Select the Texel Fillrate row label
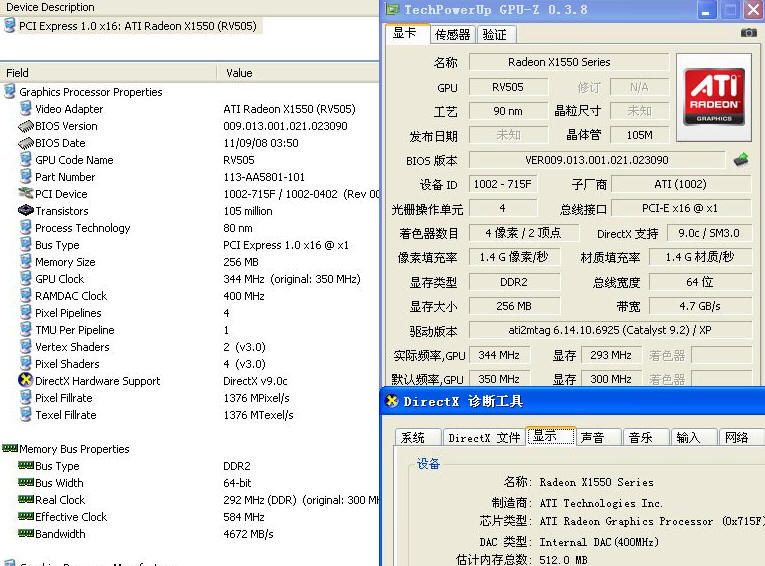Image resolution: width=765 pixels, height=566 pixels. click(x=66, y=415)
